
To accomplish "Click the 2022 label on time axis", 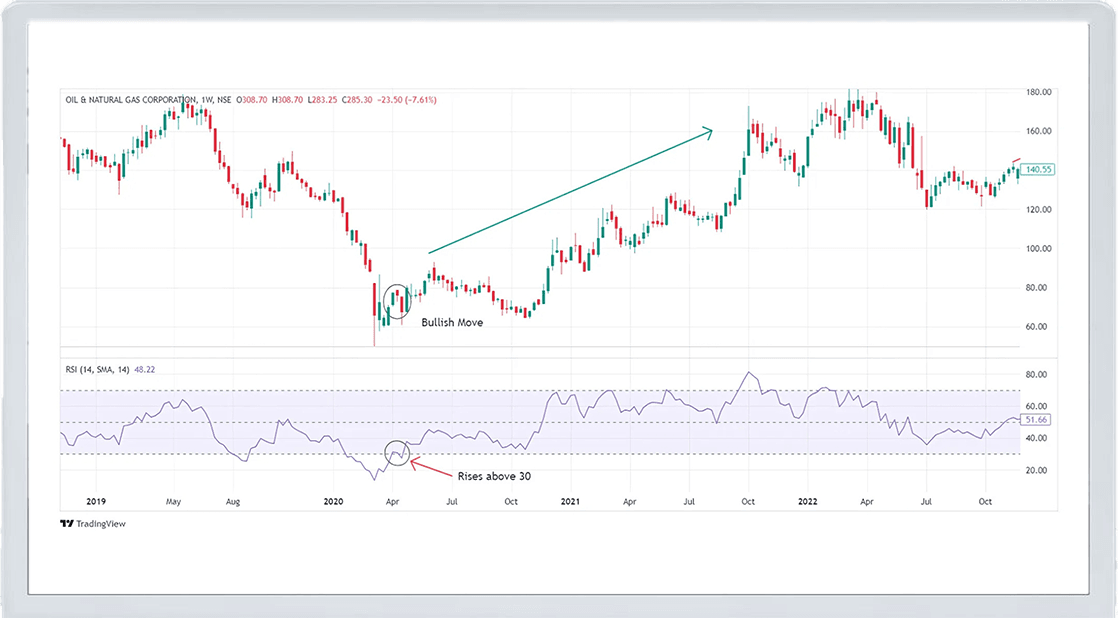I will click(x=809, y=499).
